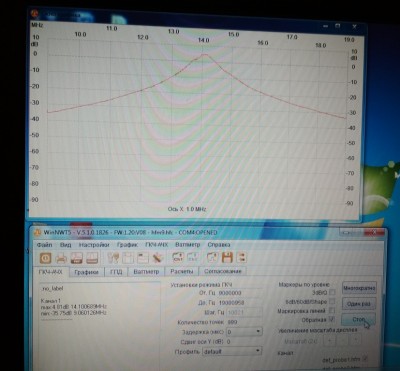
Task: Click the floppy disk save icon
Action: tap(227, 257)
